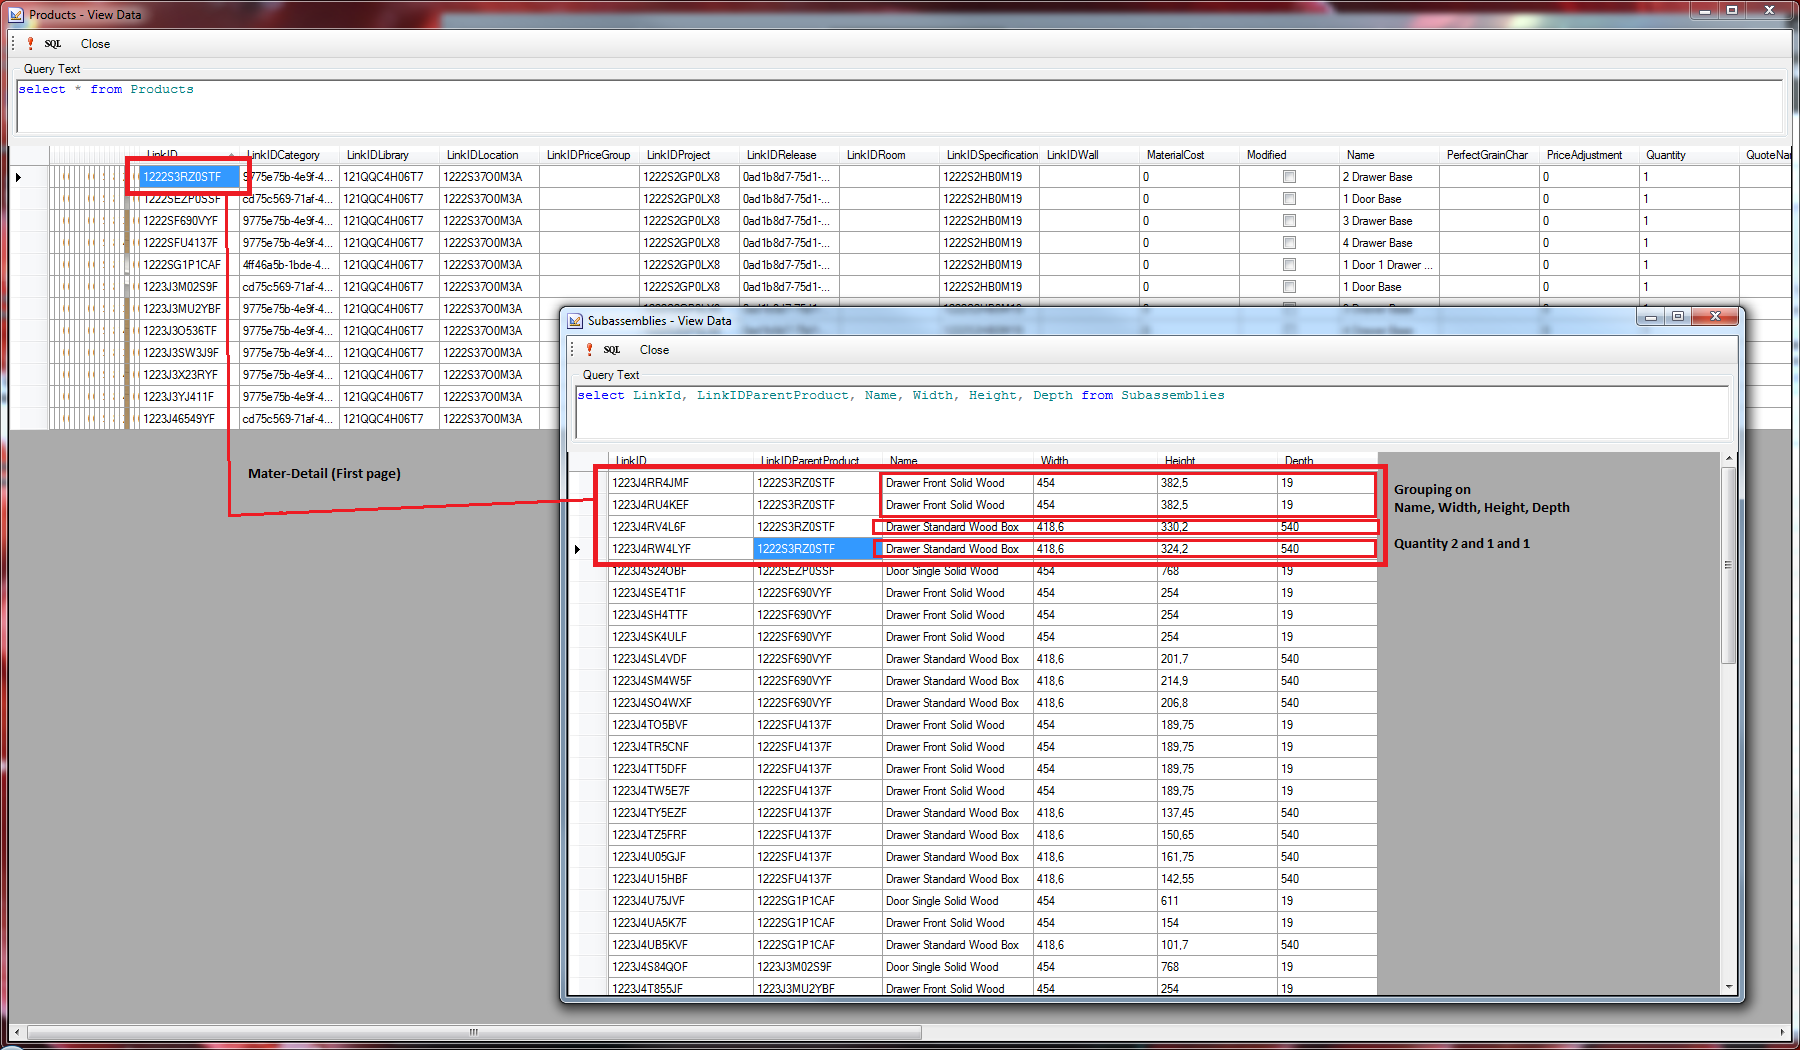Sort by LinkIDLocation column header
Screen dimensions: 1800x1050
coord(489,155)
